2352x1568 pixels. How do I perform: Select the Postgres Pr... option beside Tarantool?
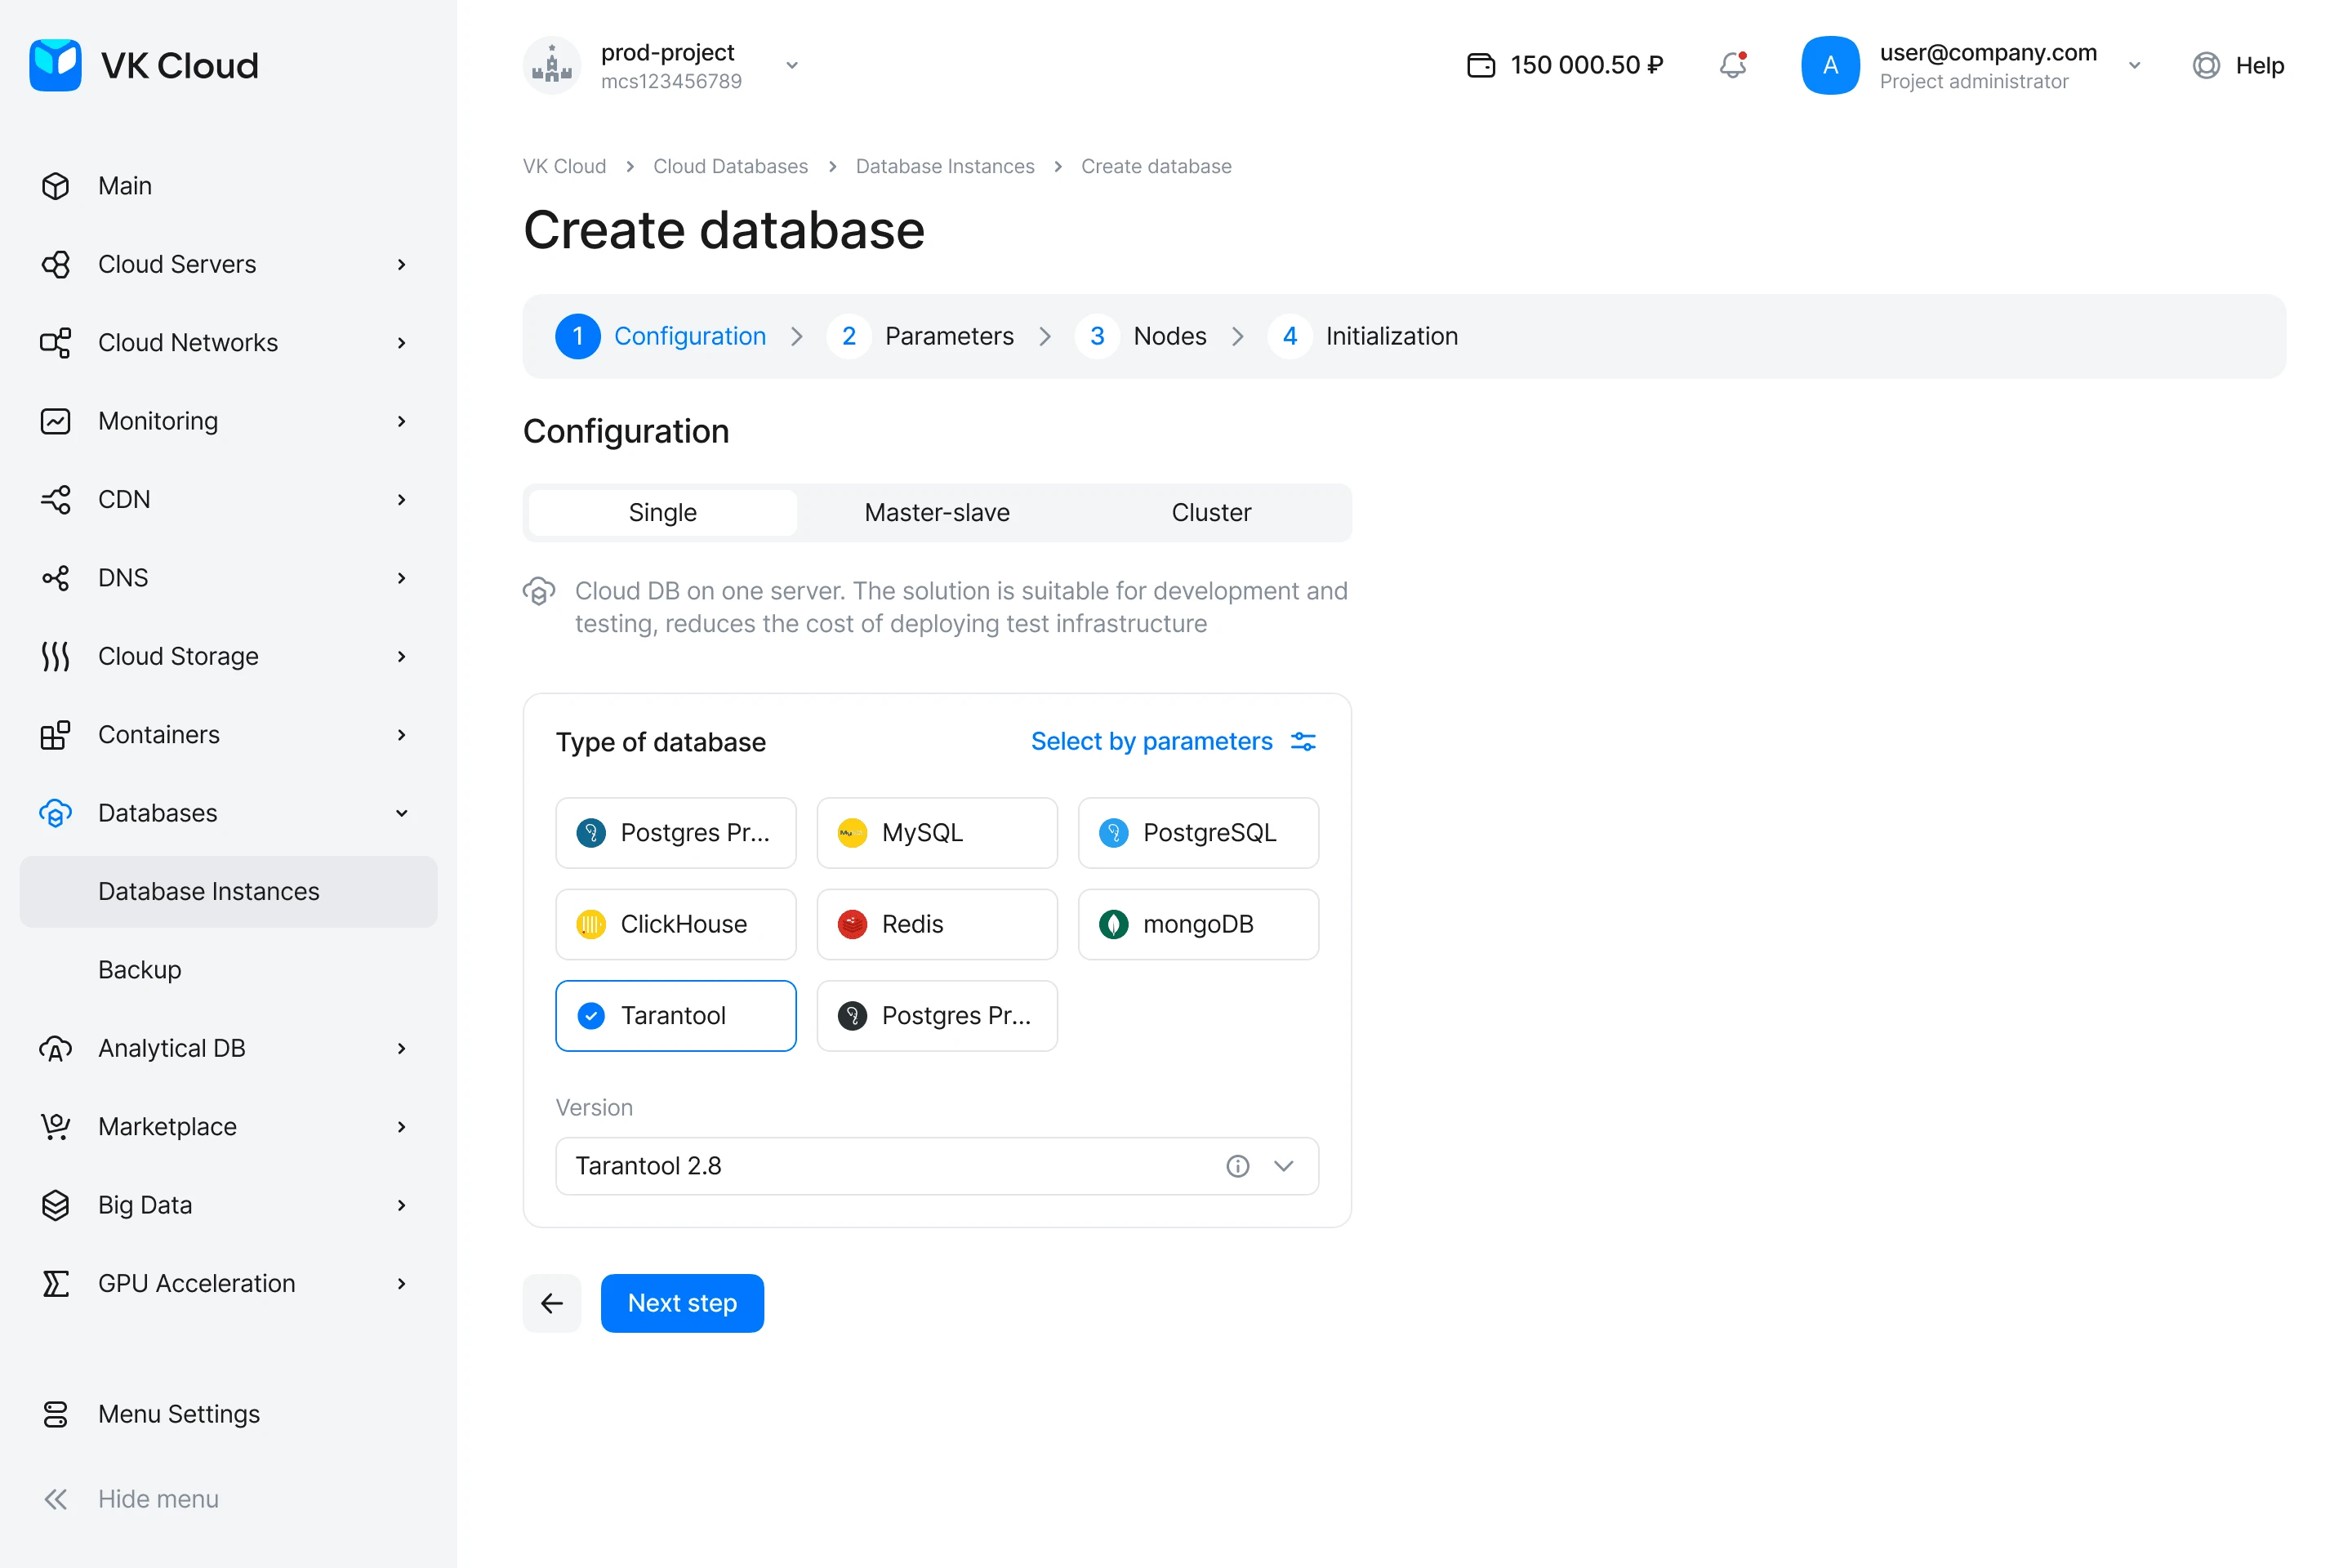coord(937,1016)
